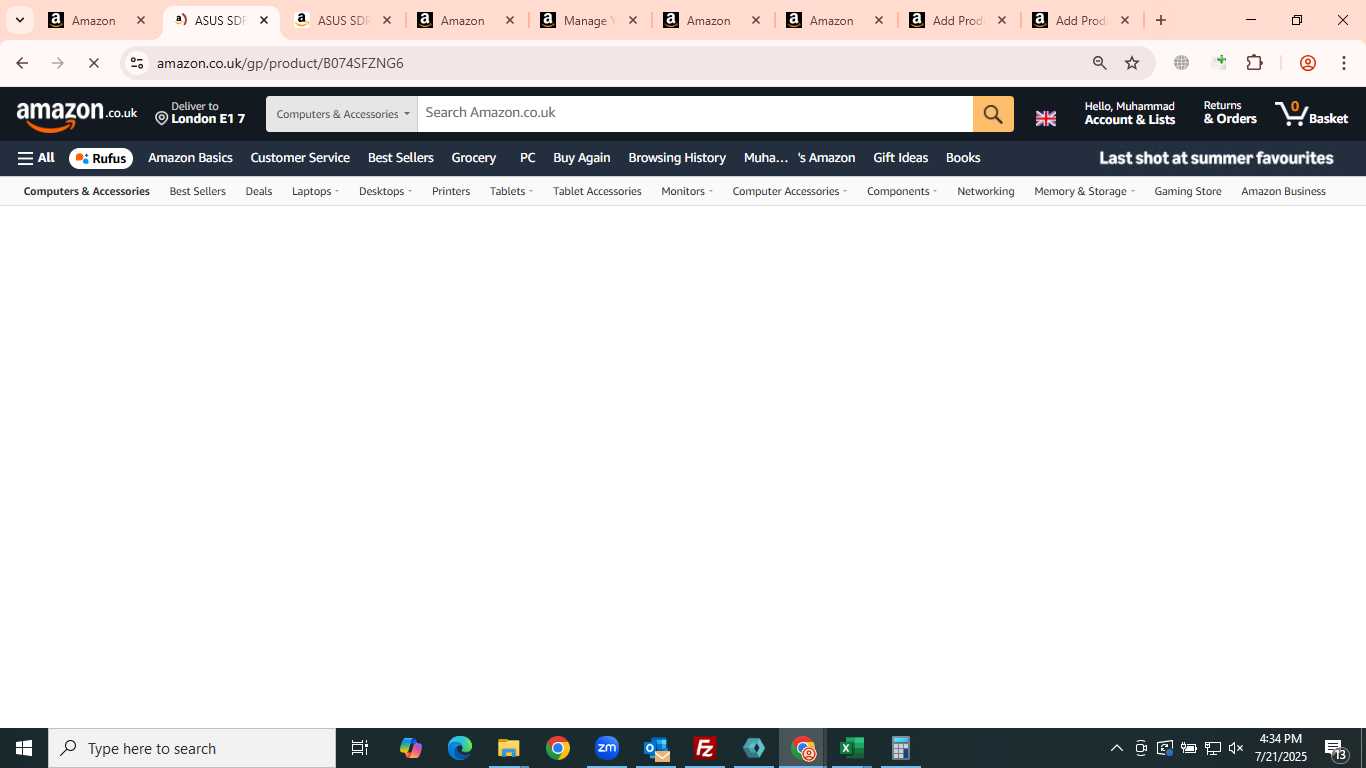Open Best Sellers in main nav

coord(401,158)
